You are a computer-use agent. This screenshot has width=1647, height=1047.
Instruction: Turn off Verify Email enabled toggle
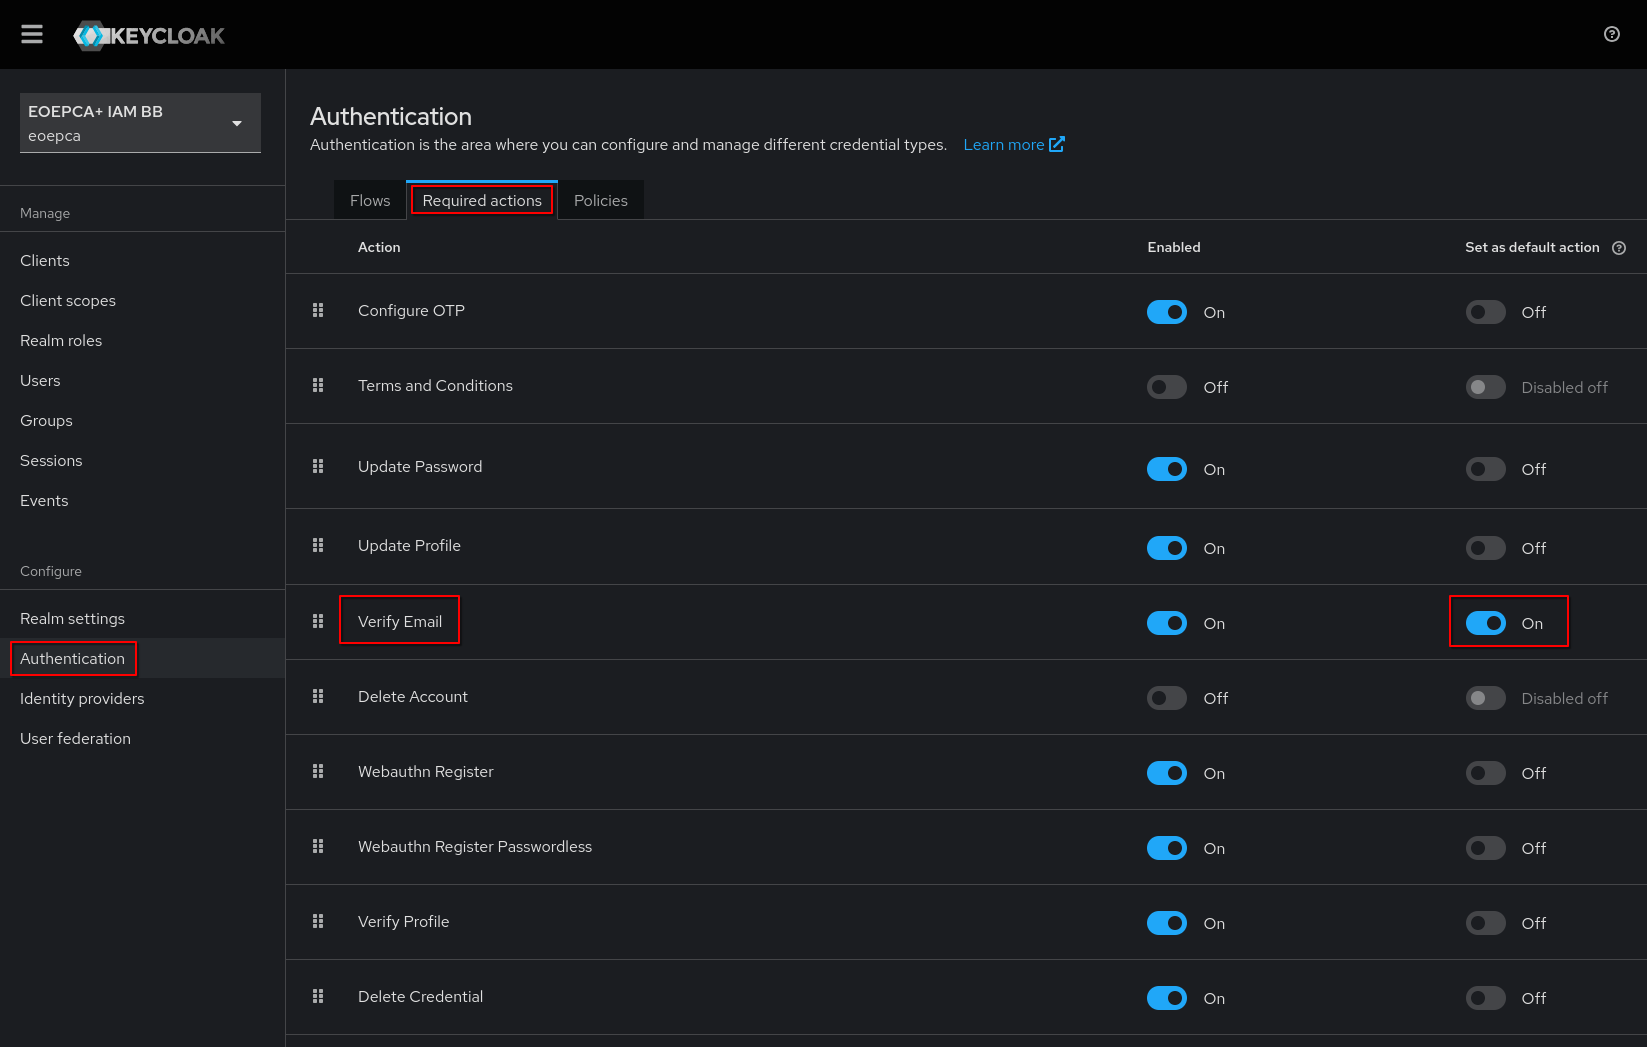click(1166, 623)
